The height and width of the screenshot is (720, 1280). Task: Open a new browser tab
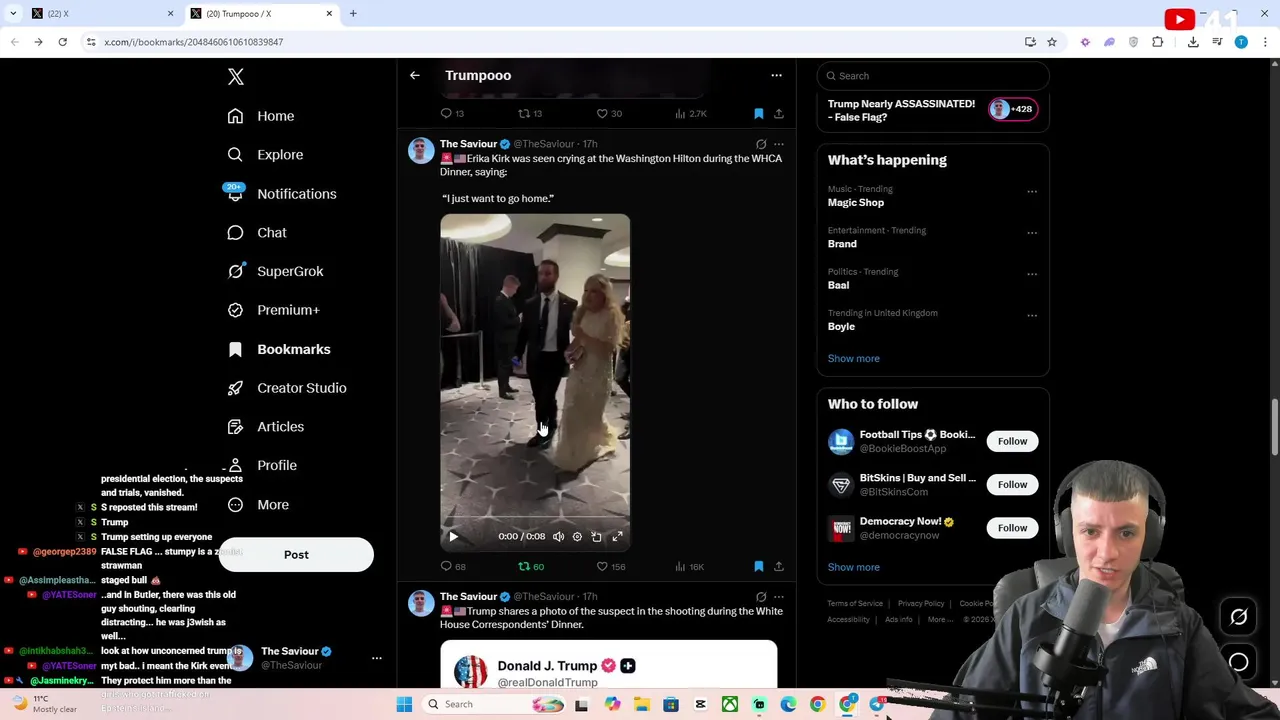point(353,14)
